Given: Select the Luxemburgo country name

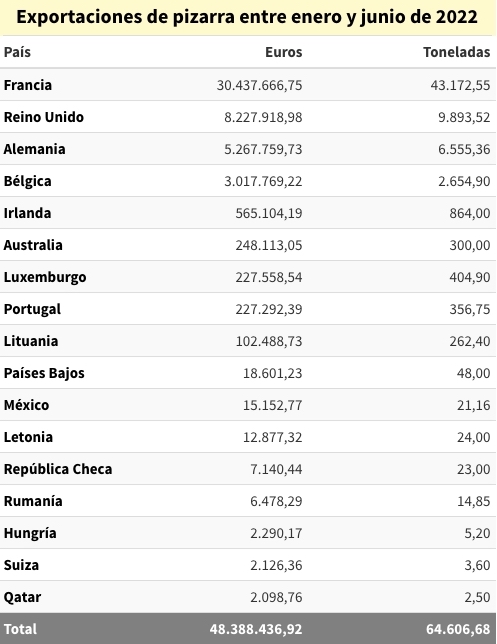Looking at the screenshot, I should tap(45, 277).
